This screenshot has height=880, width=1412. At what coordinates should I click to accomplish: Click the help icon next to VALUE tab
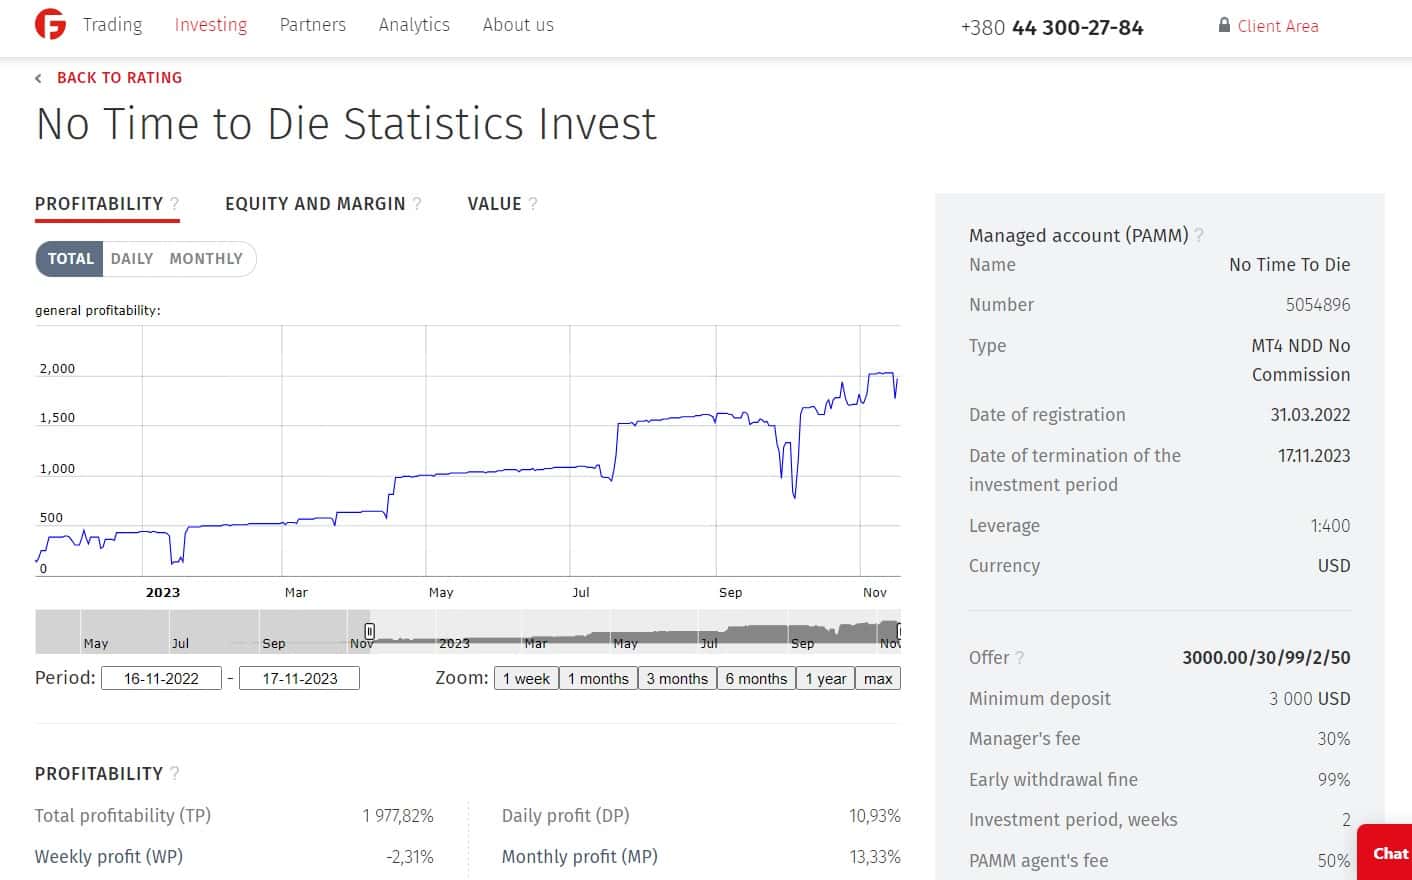pyautogui.click(x=533, y=203)
